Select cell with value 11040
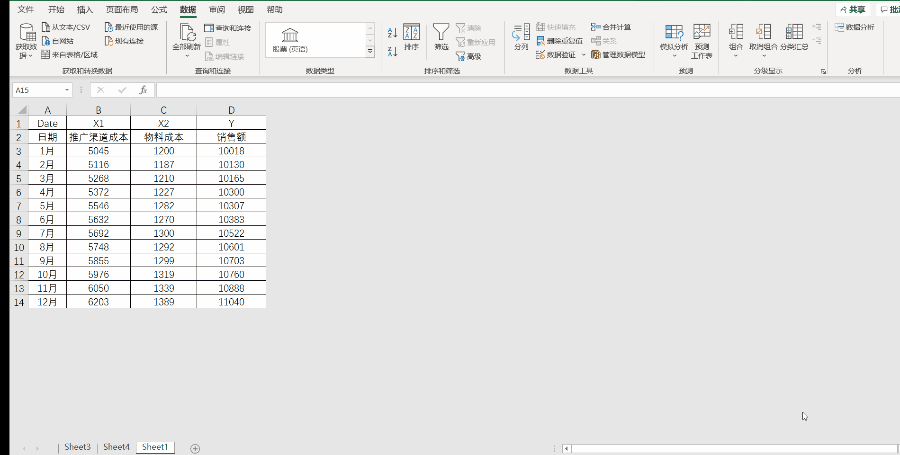900x455 pixels. click(231, 302)
